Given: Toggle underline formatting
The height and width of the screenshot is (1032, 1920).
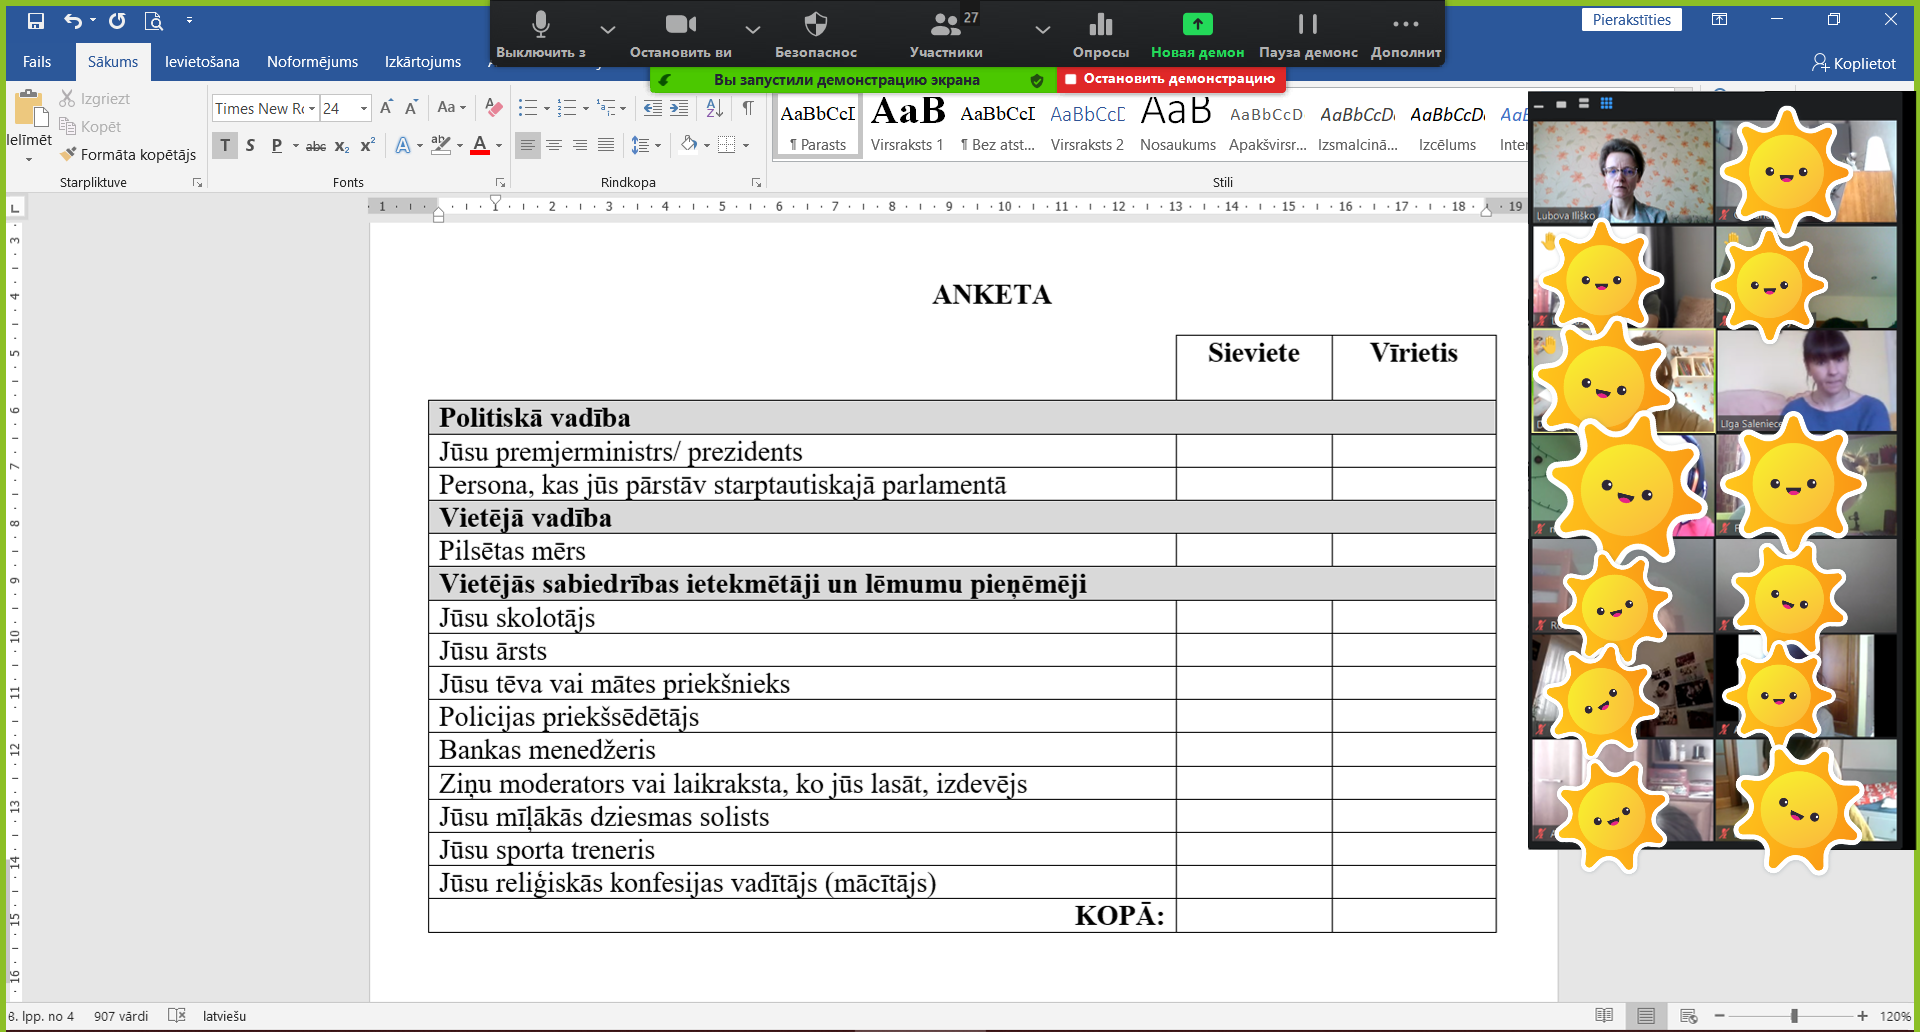Looking at the screenshot, I should [x=276, y=145].
